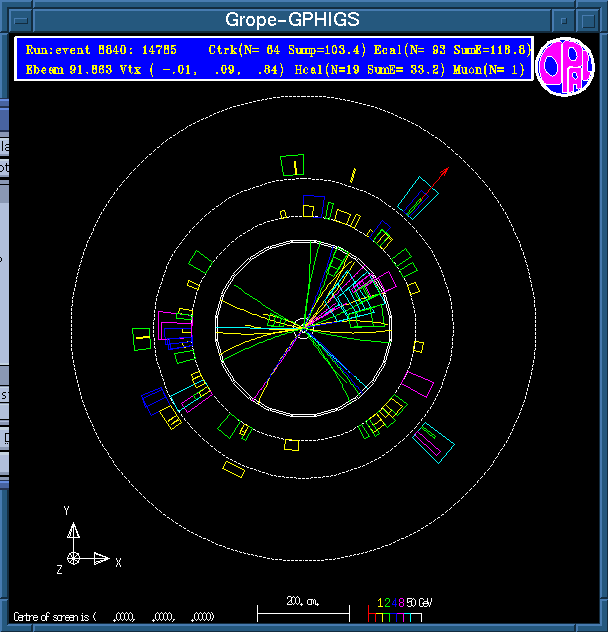The height and width of the screenshot is (632, 608).
Task: Maximize the Grope-GPHIGS window
Action: [589, 19]
